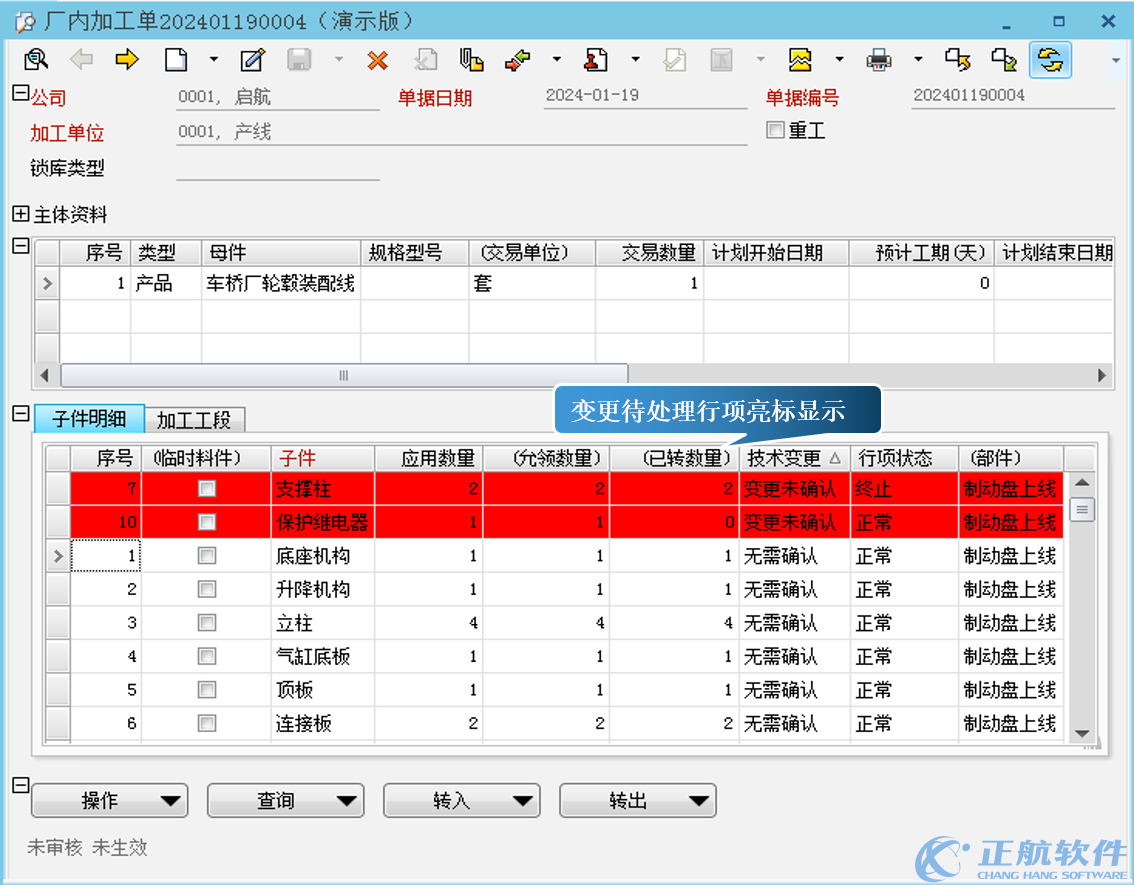Collapse the header section beside 公司

(20, 93)
